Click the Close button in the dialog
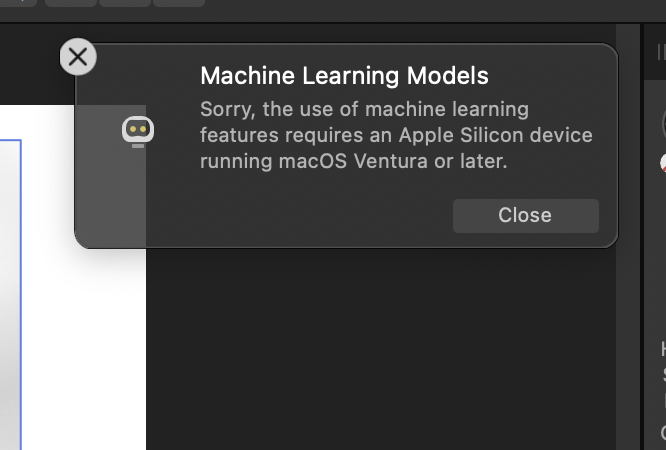The height and width of the screenshot is (450, 666). [525, 215]
